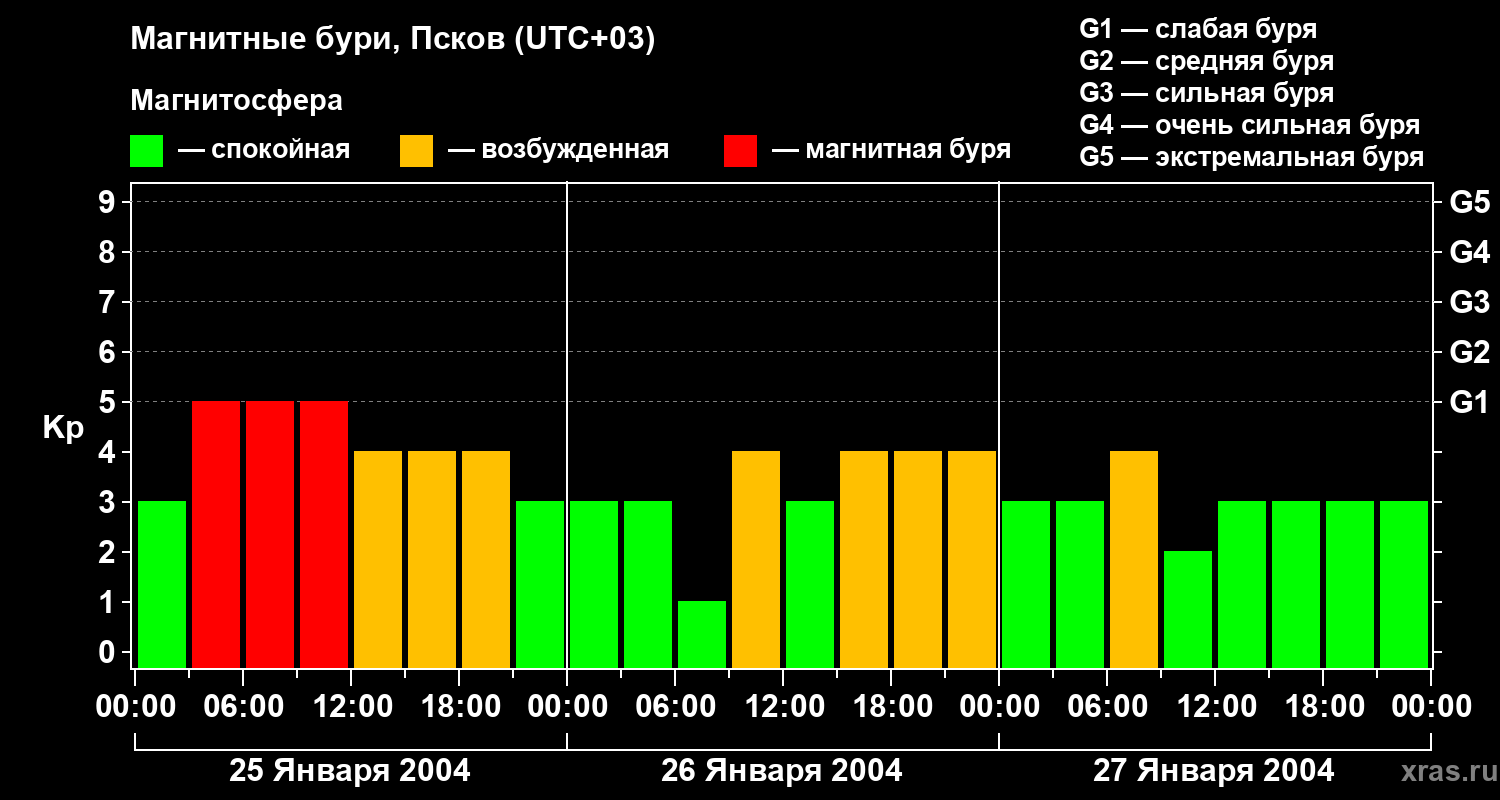Click the very first green bar on 25 January
The image size is (1500, 800).
162,584
